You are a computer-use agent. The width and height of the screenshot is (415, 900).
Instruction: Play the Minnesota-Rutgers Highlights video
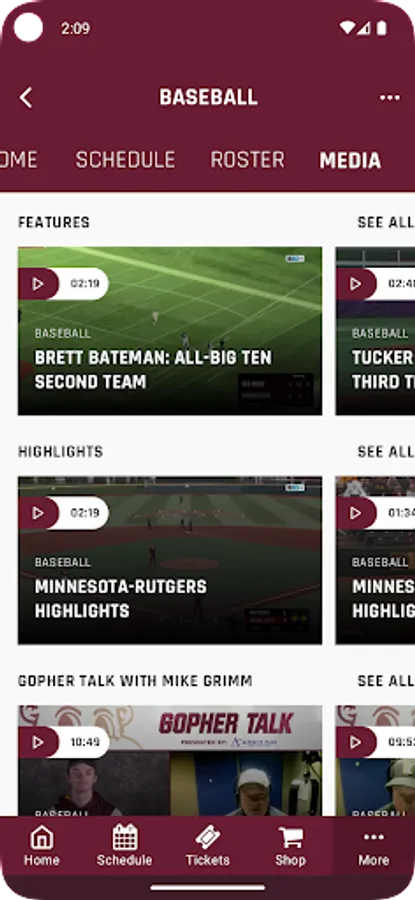click(38, 513)
